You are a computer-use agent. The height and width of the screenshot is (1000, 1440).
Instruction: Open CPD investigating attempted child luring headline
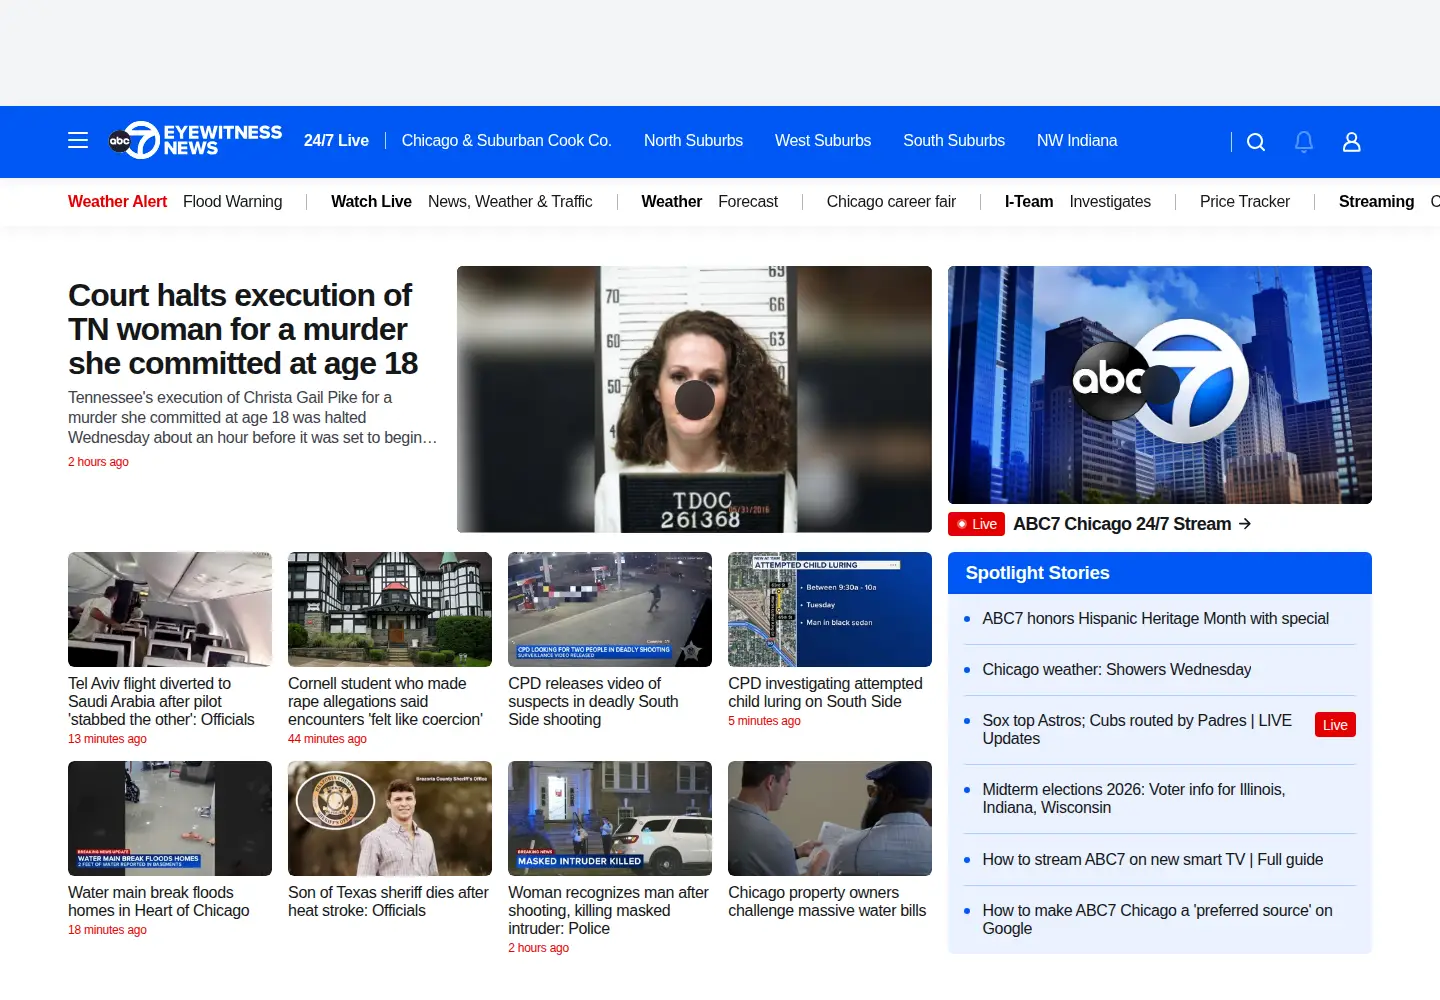(825, 693)
